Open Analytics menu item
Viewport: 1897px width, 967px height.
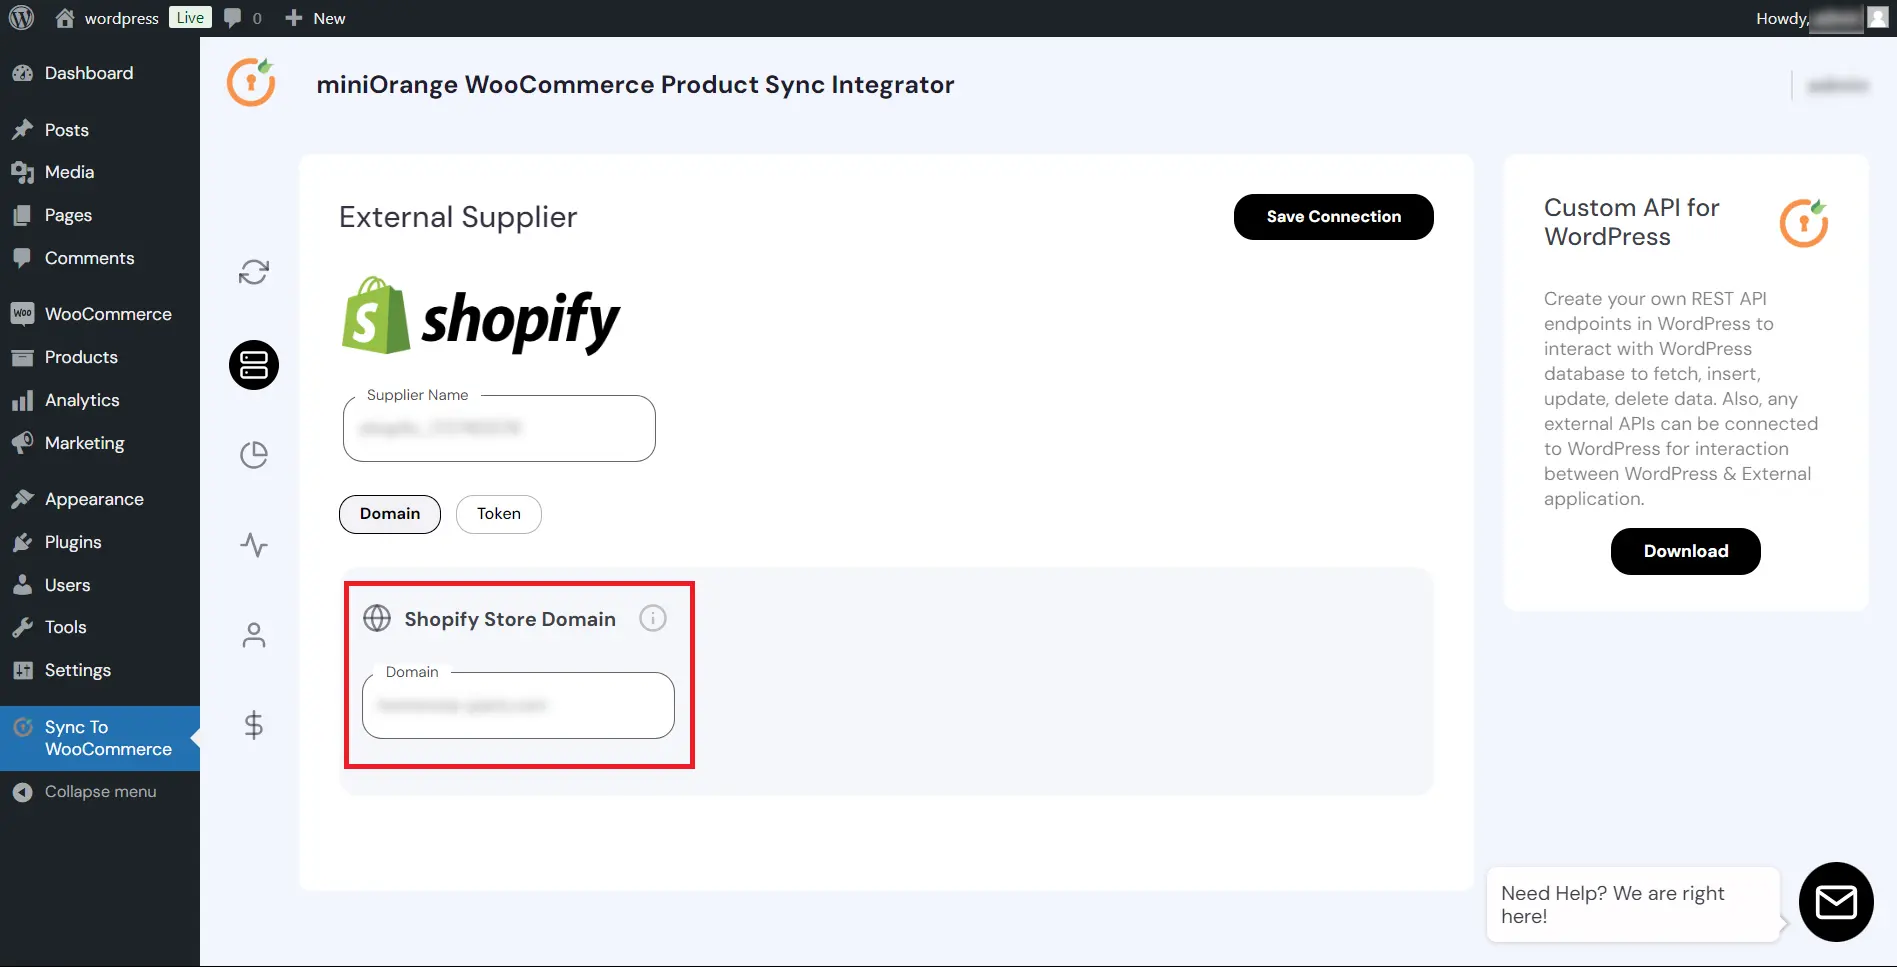pyautogui.click(x=100, y=400)
